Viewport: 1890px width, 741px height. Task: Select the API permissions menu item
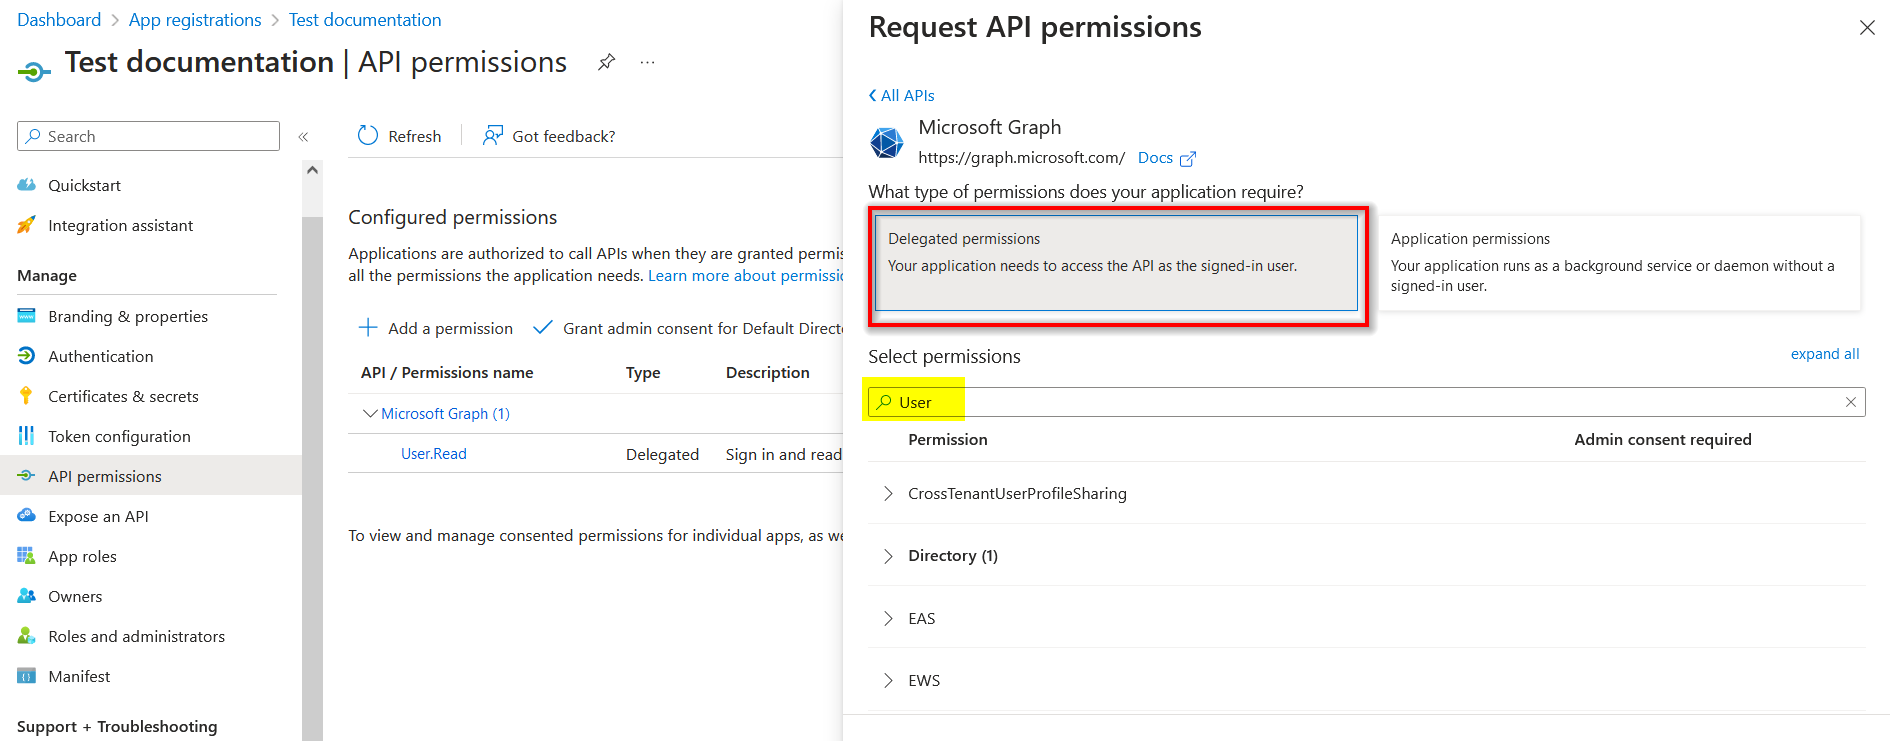pos(150,476)
